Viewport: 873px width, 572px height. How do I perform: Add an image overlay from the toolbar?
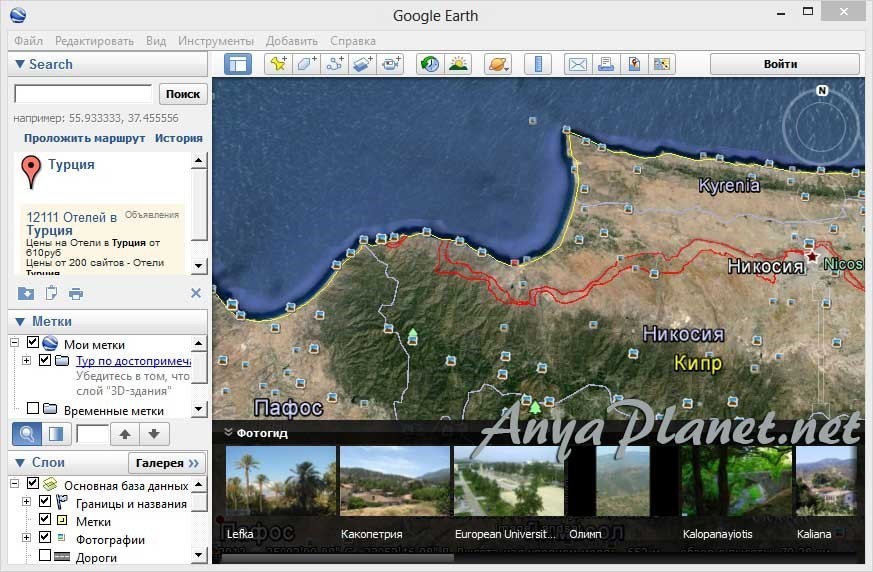pyautogui.click(x=362, y=64)
